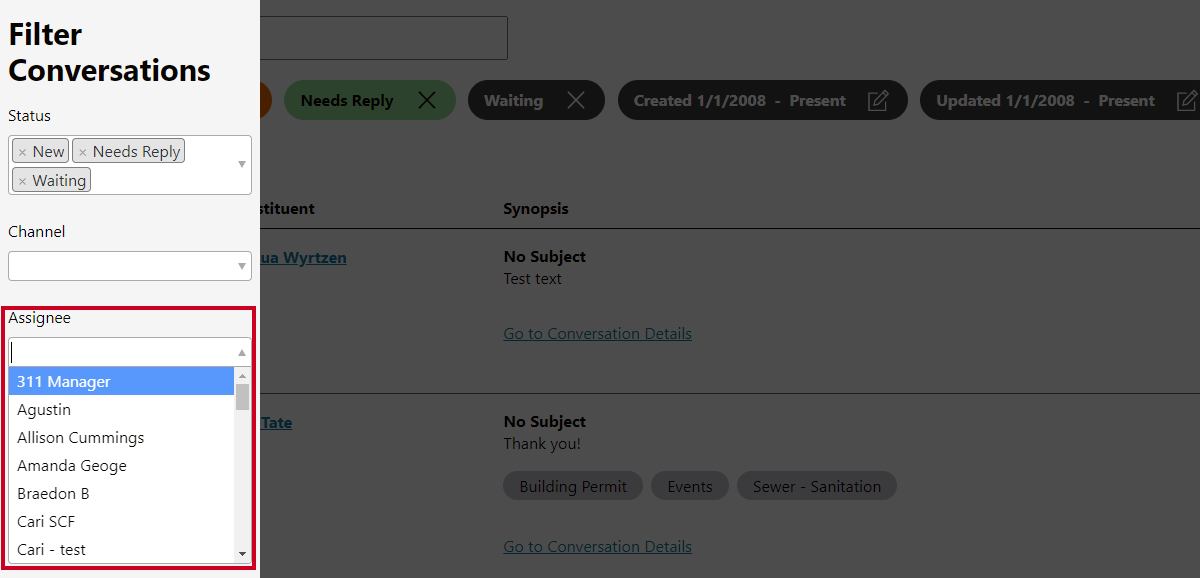
Task: Click the Needs Reply filter chip label
Action: [347, 100]
